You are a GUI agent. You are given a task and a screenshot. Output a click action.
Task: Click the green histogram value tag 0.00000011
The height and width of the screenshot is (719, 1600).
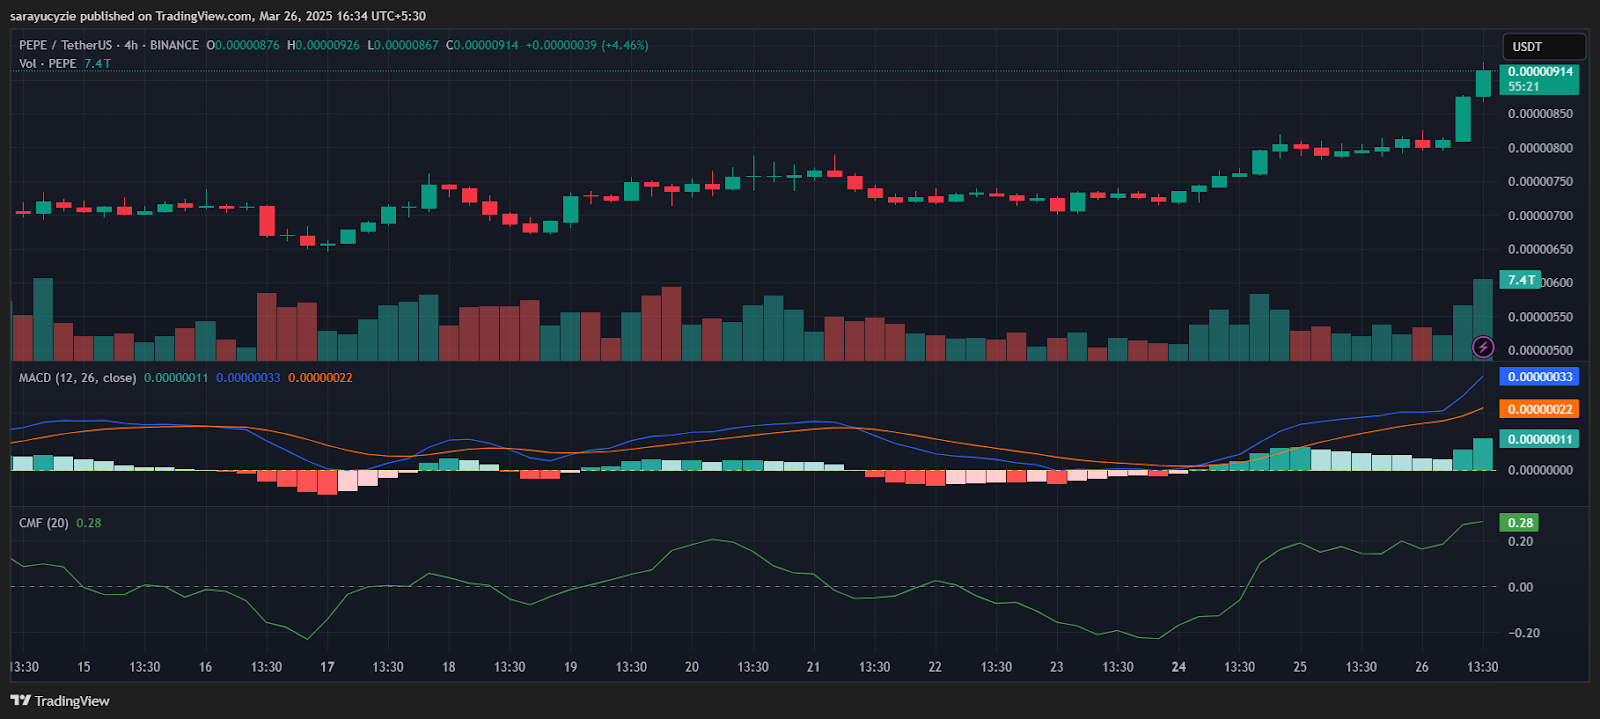pyautogui.click(x=1539, y=439)
